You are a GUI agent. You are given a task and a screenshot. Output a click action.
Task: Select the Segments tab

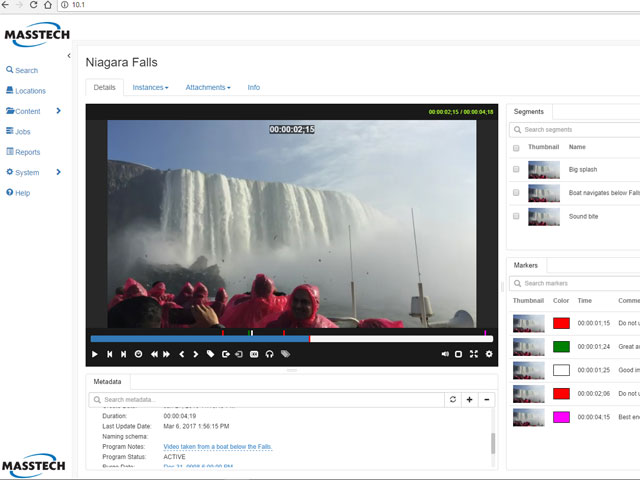[529, 111]
